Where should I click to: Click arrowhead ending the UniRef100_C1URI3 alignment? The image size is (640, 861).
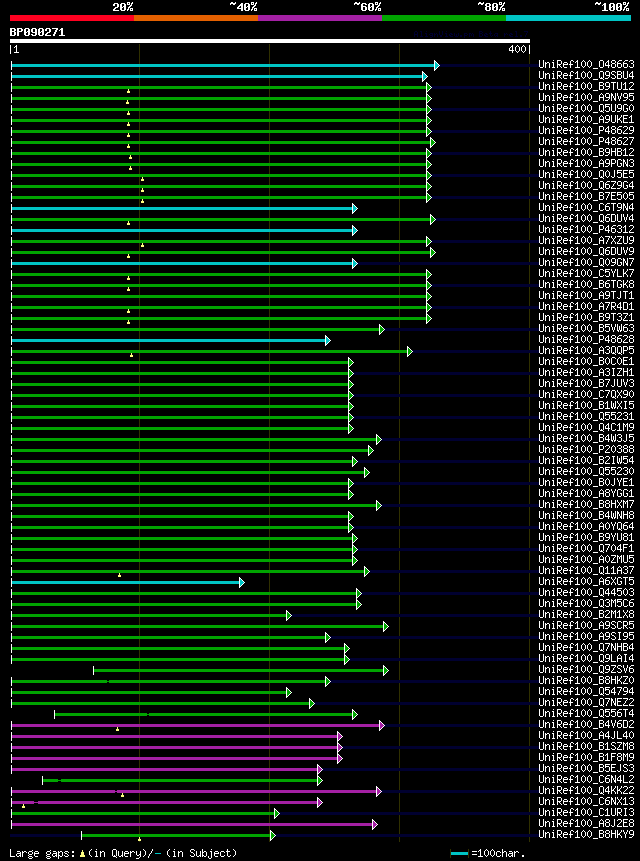coord(277,813)
